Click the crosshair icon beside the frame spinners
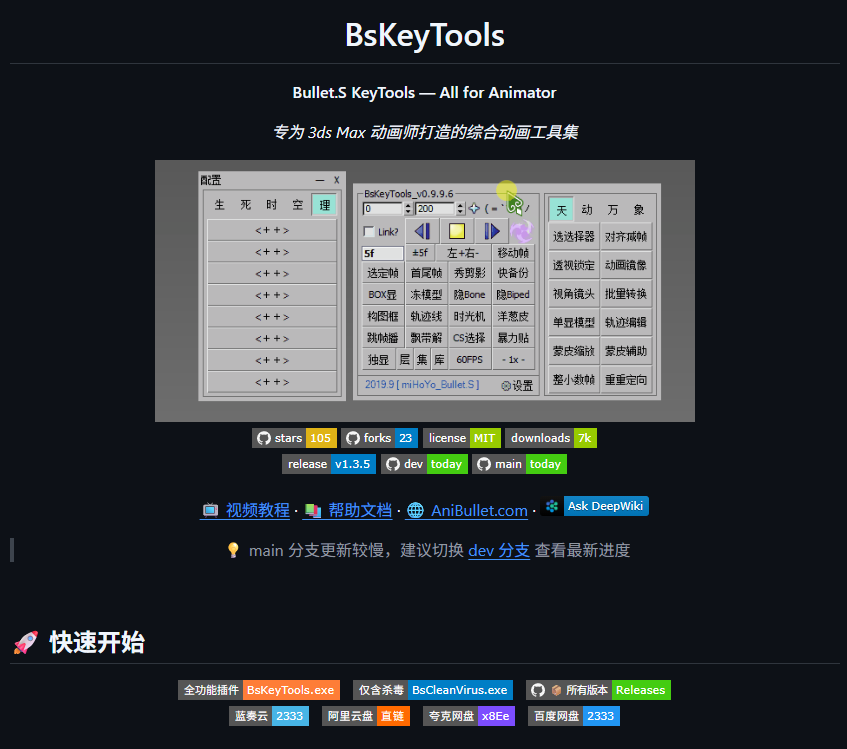The height and width of the screenshot is (749, 847). pos(474,209)
